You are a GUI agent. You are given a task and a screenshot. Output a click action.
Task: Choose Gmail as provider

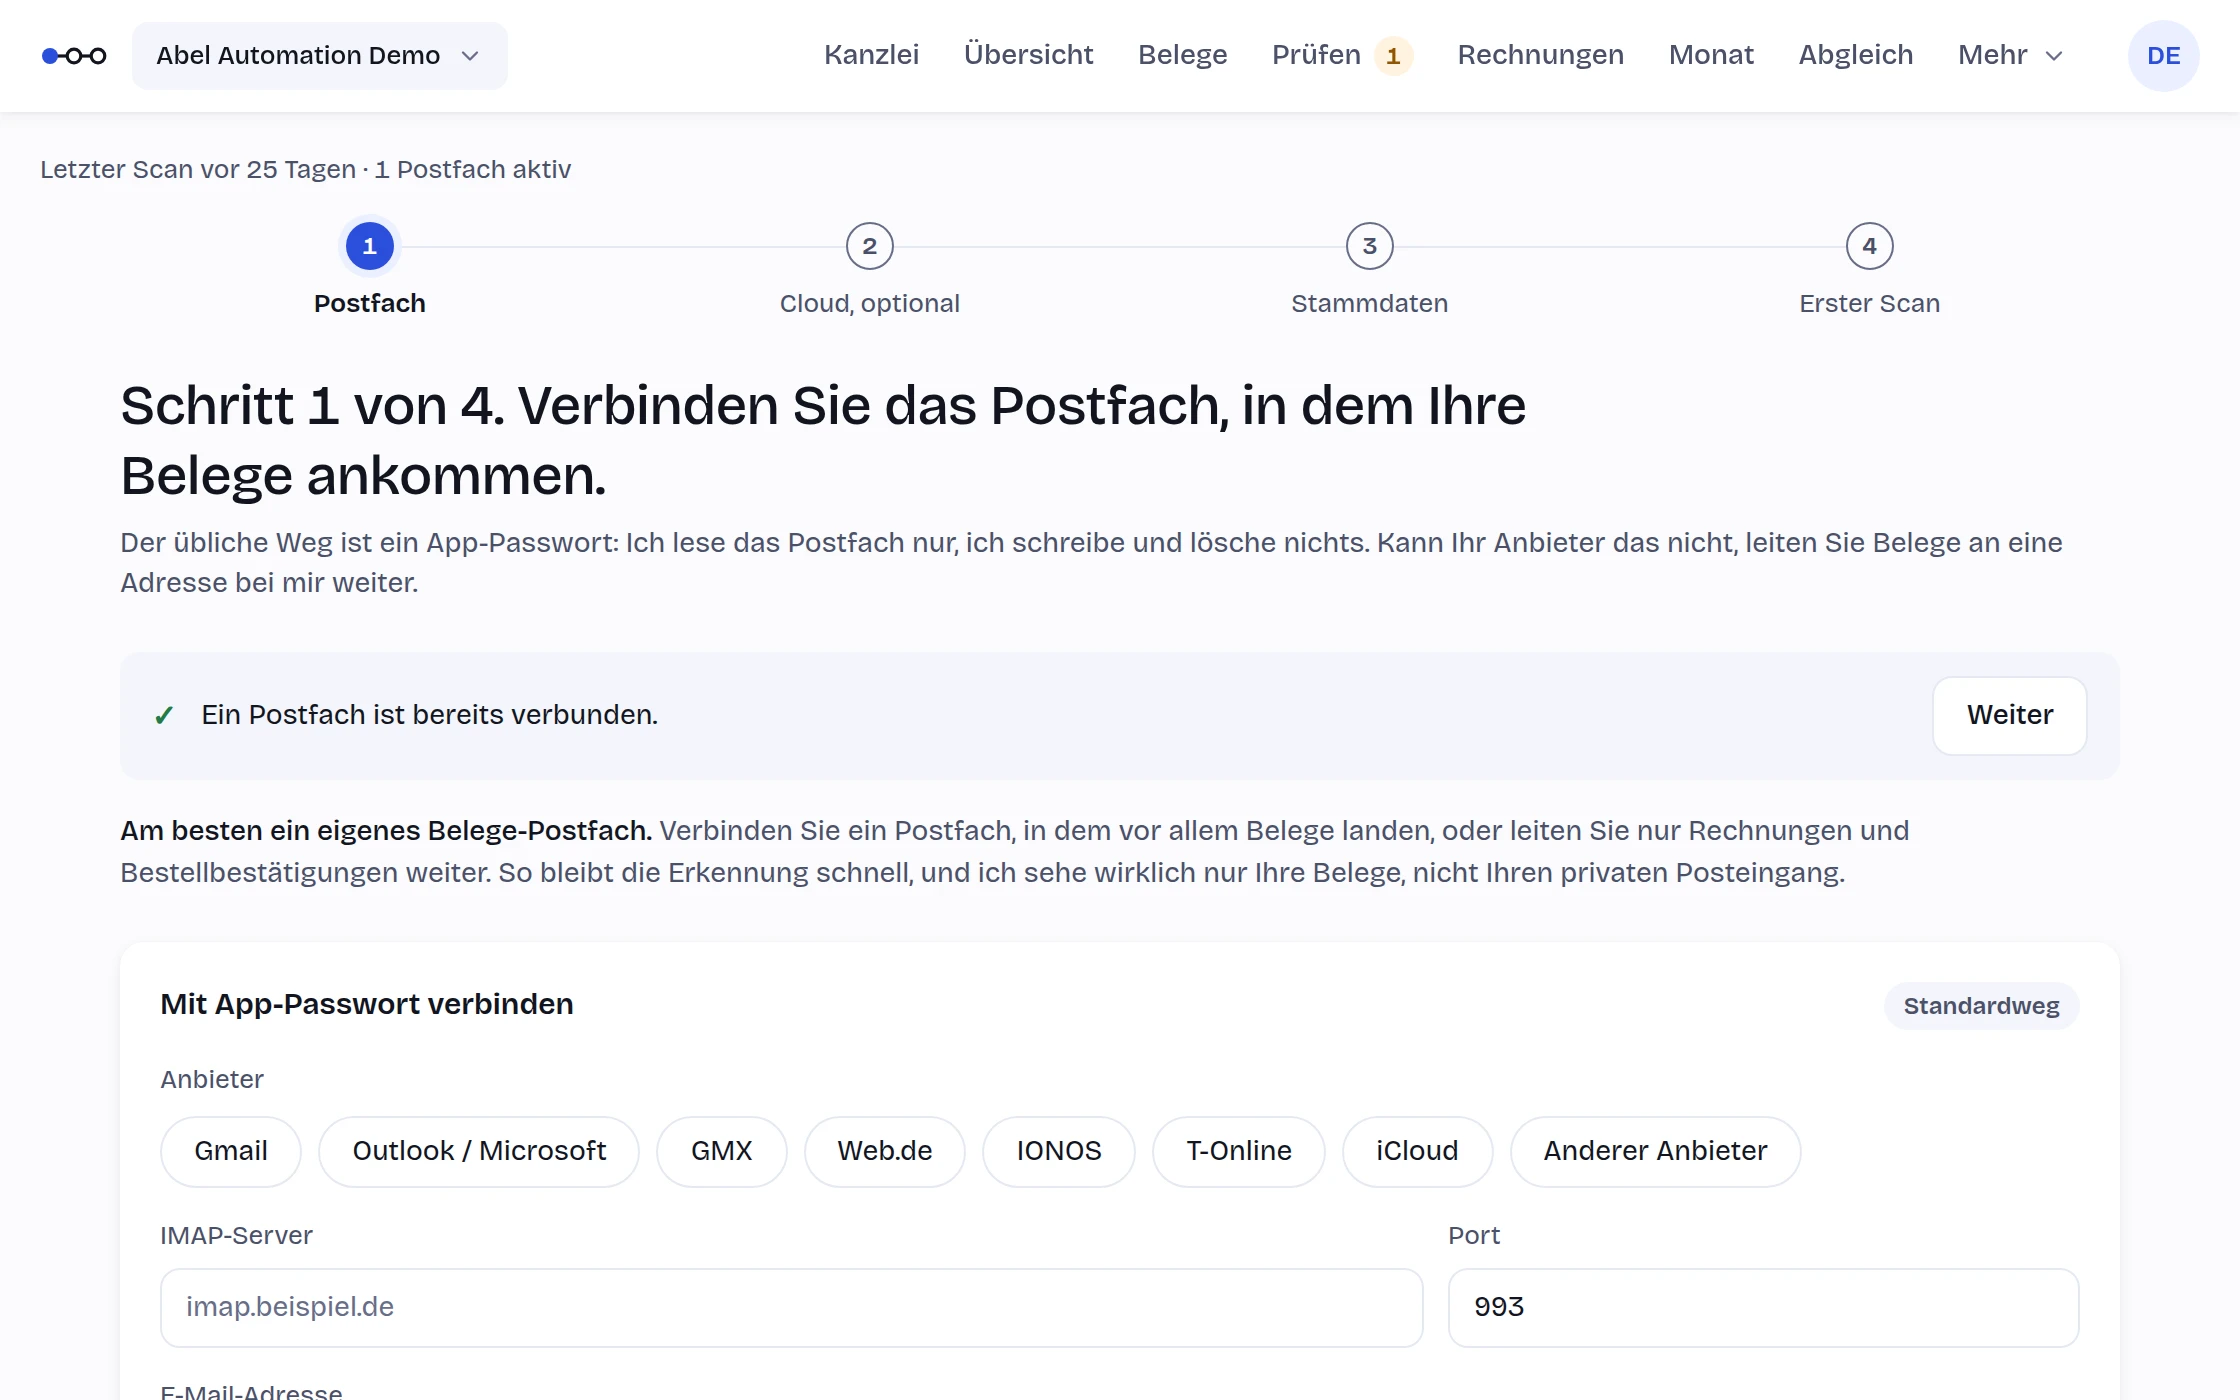tap(231, 1151)
